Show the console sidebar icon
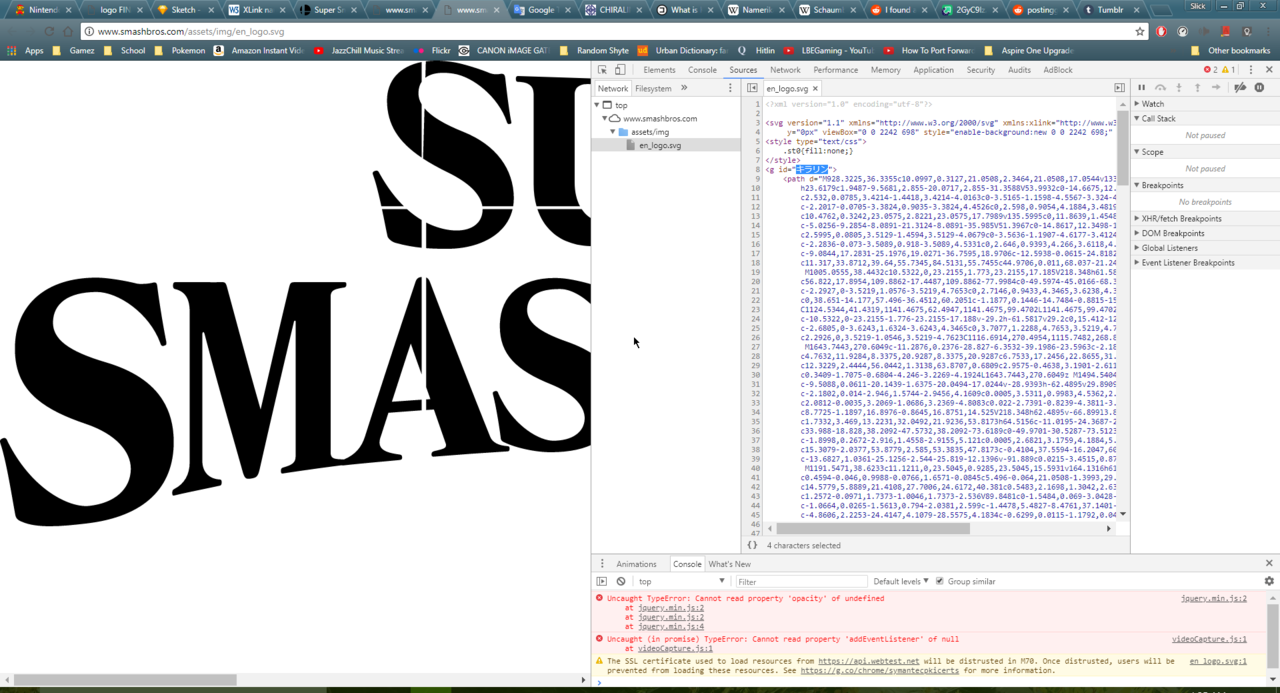 tap(602, 581)
